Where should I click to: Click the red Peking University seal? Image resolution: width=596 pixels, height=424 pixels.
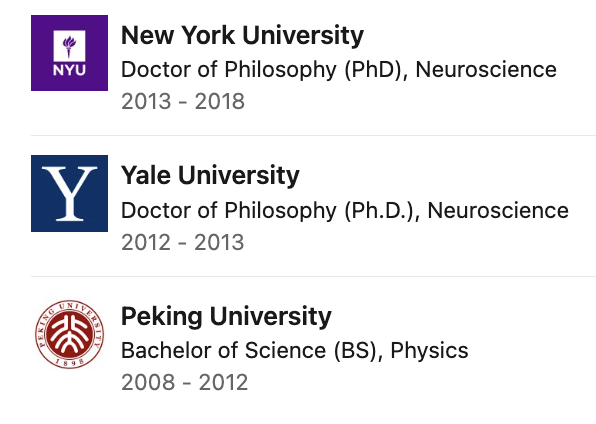pos(70,334)
